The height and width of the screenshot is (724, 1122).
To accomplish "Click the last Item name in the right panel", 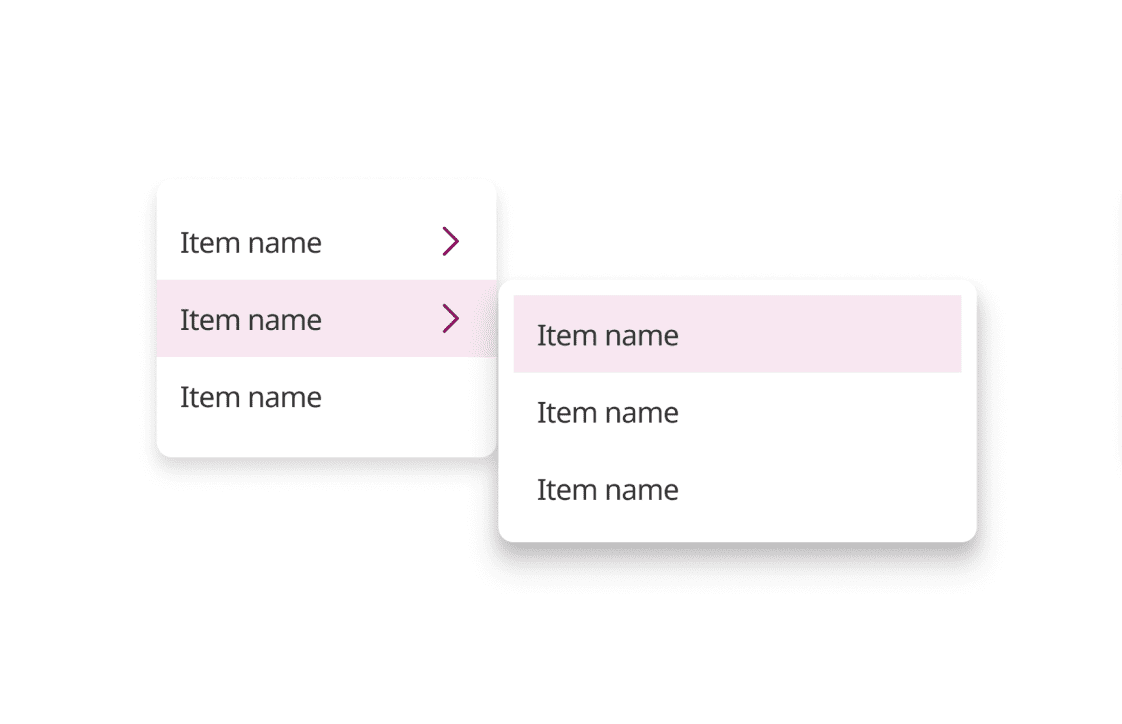I will [608, 489].
